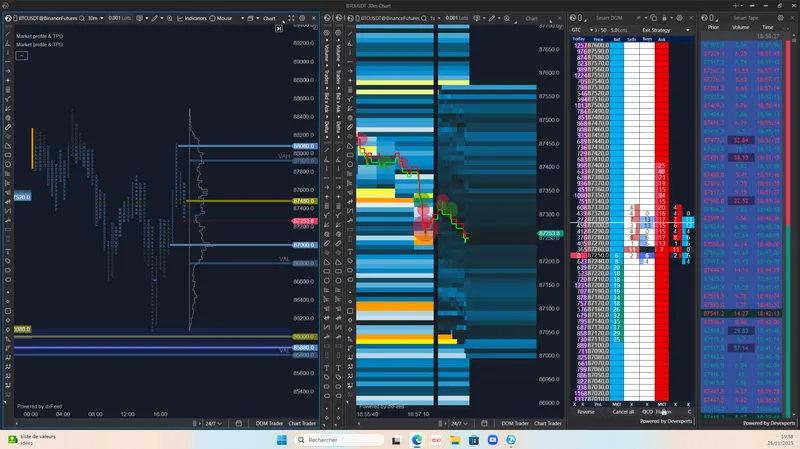Toggle fullscreen for the left chart
Viewport: 800px width, 449px height.
point(291,18)
